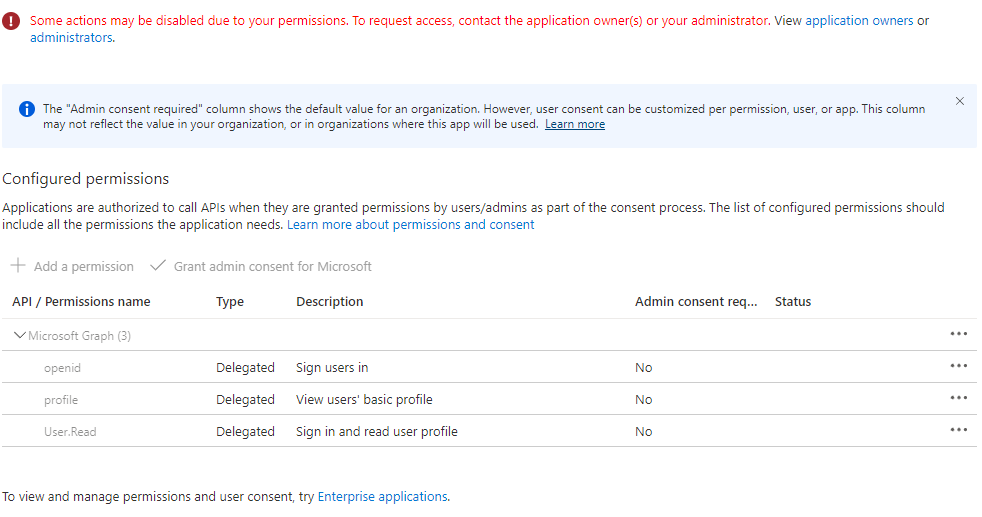Go to Enterprise applications
The image size is (982, 517).
click(382, 496)
